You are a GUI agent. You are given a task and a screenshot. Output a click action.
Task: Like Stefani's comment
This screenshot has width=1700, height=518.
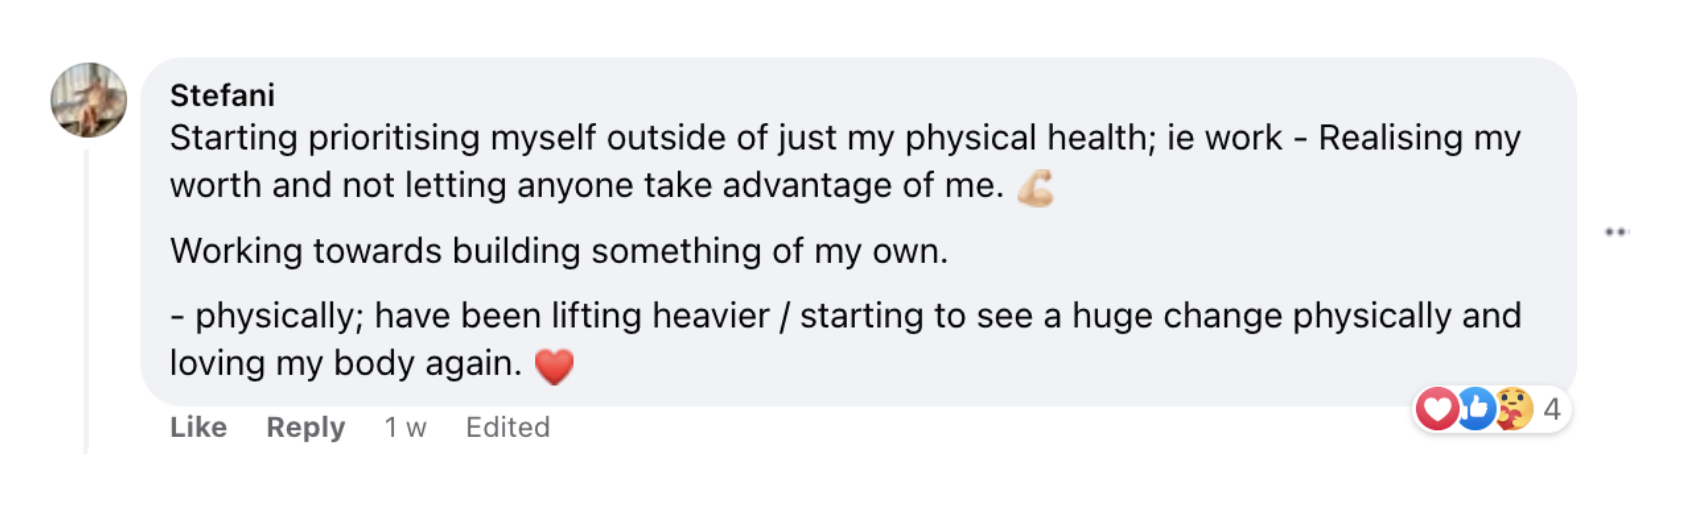198,427
